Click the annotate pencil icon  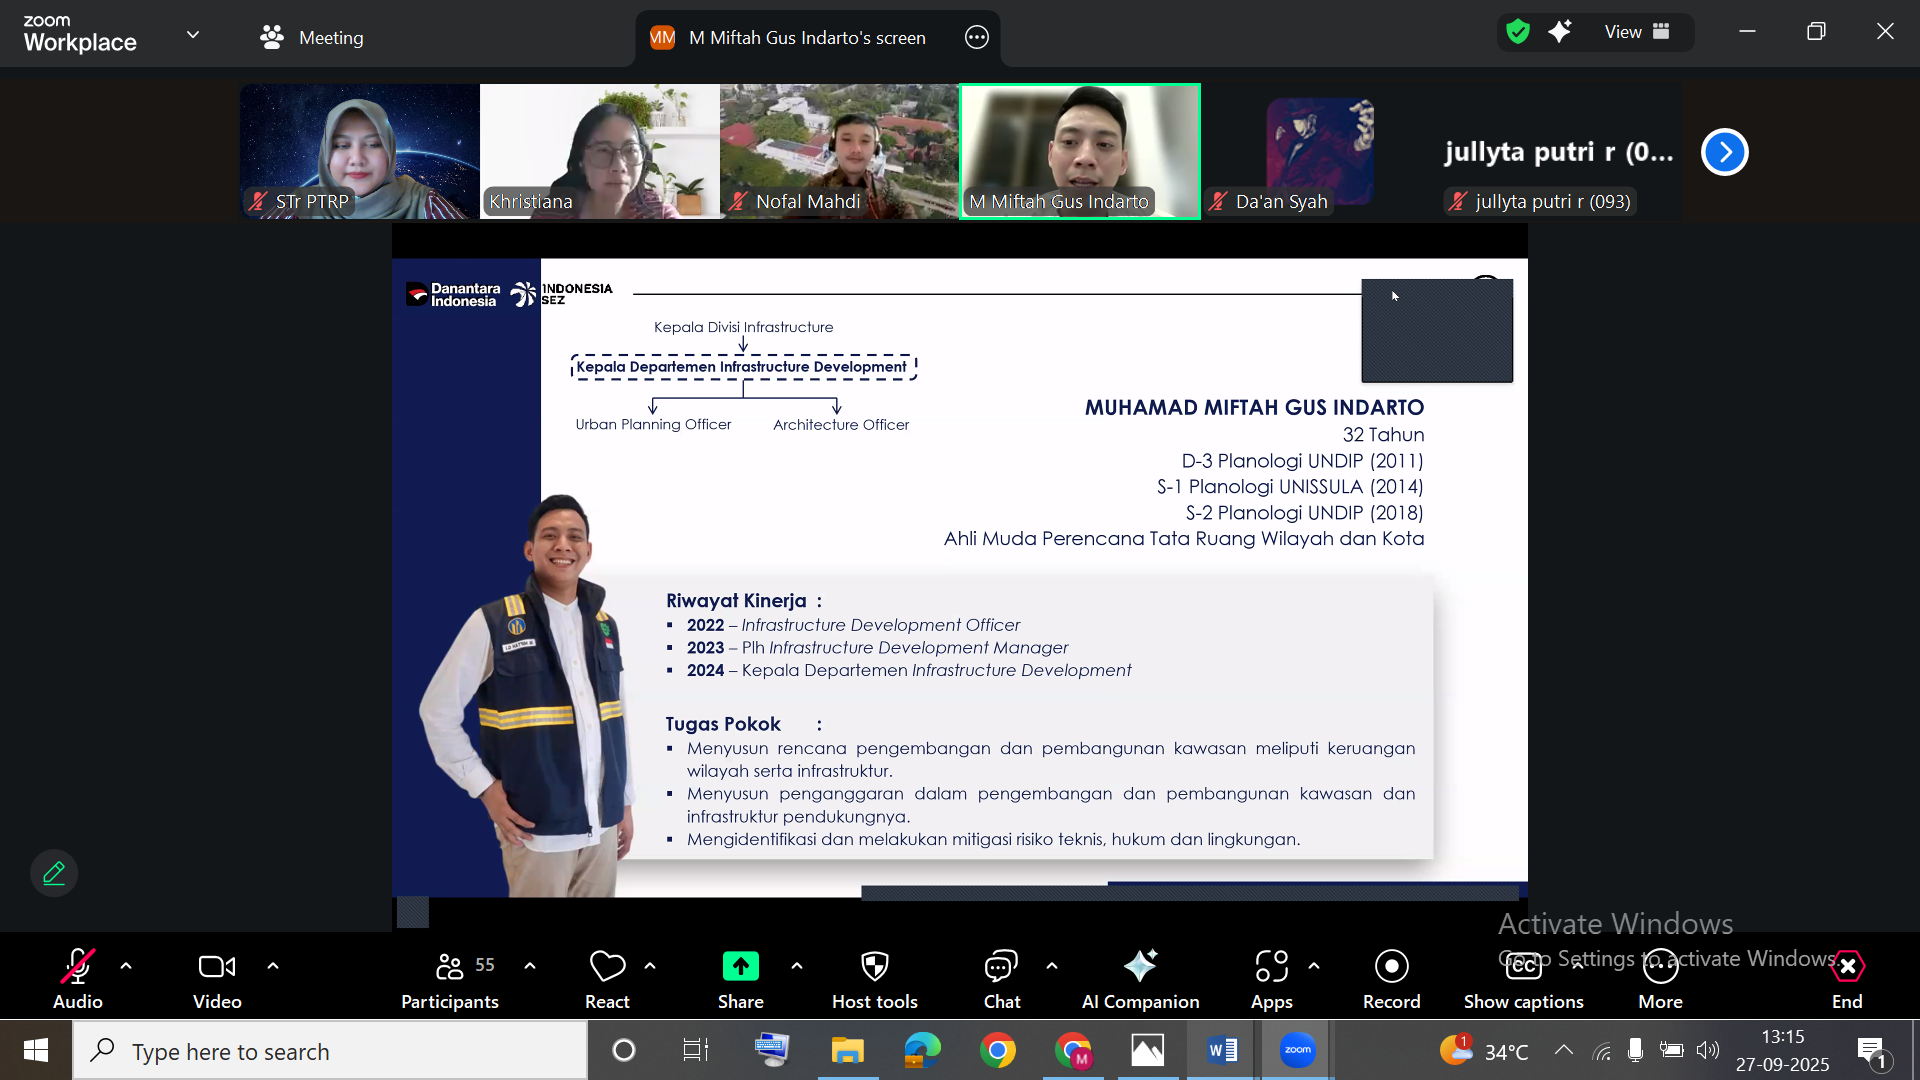coord(54,873)
